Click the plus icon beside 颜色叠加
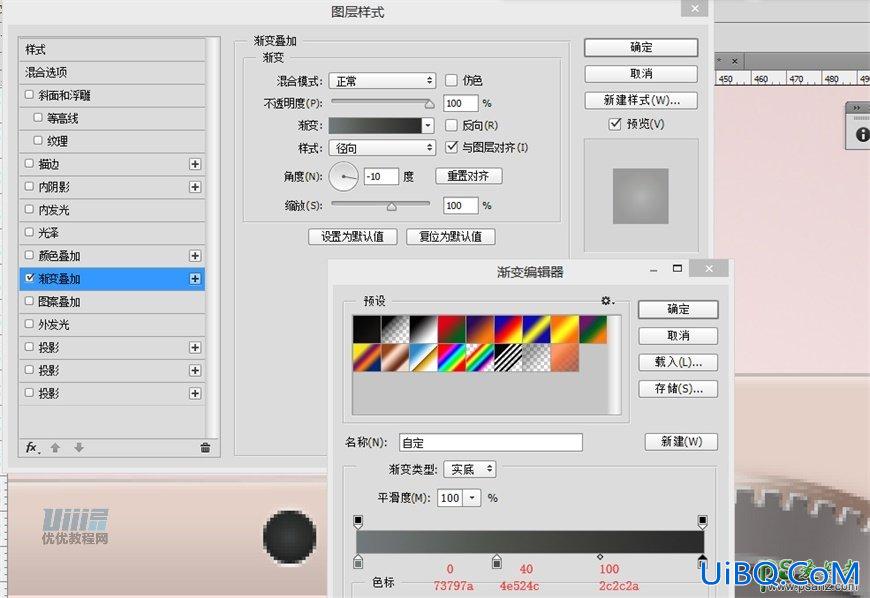Image resolution: width=870 pixels, height=598 pixels. click(x=195, y=256)
